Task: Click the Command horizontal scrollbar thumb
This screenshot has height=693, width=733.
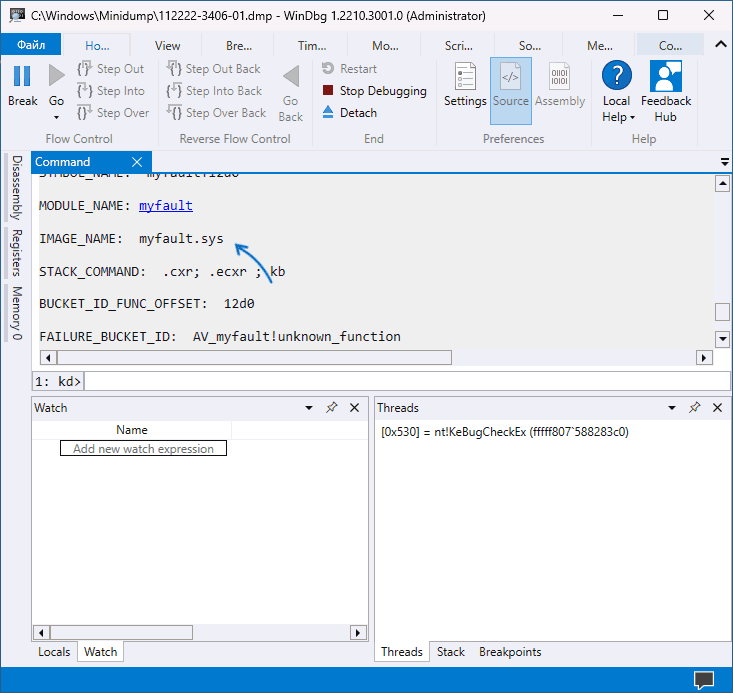Action: [254, 358]
